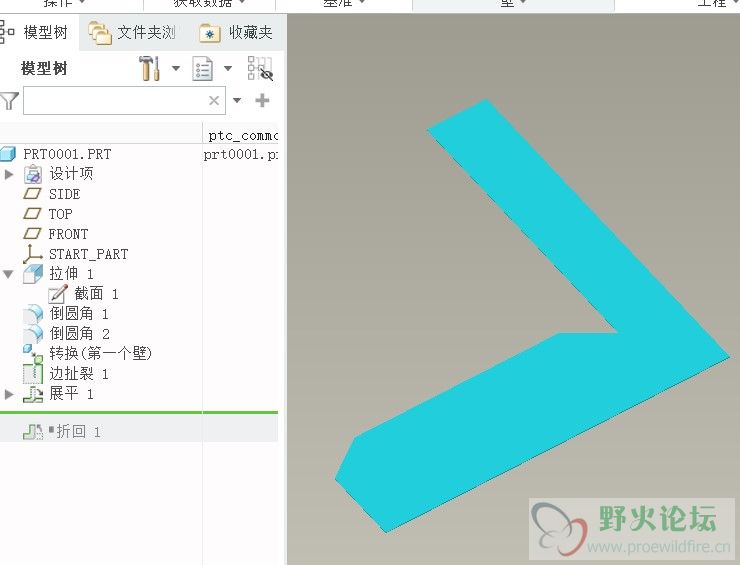Select 转换(第一个壁) feature
The height and width of the screenshot is (565, 740).
[x=101, y=354]
